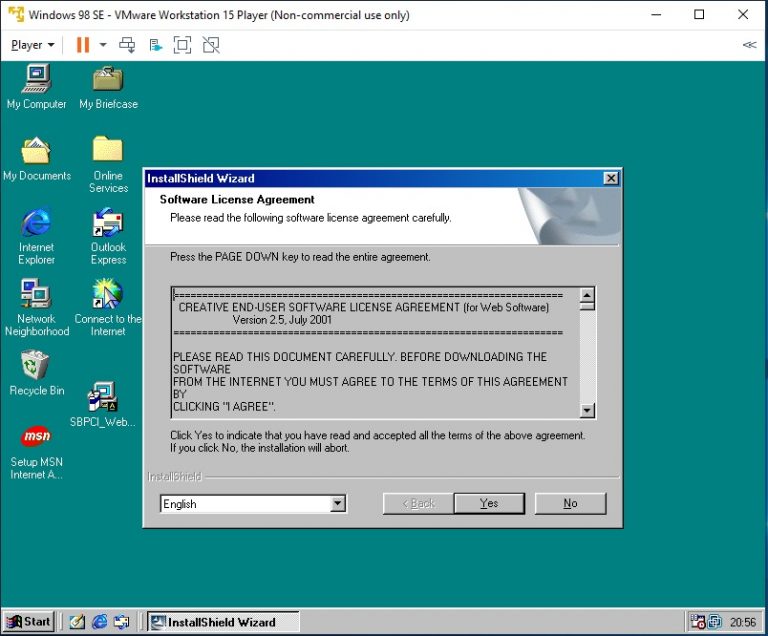Click No to decline the agreement
Screen dimensions: 768x636
pyautogui.click(x=570, y=503)
